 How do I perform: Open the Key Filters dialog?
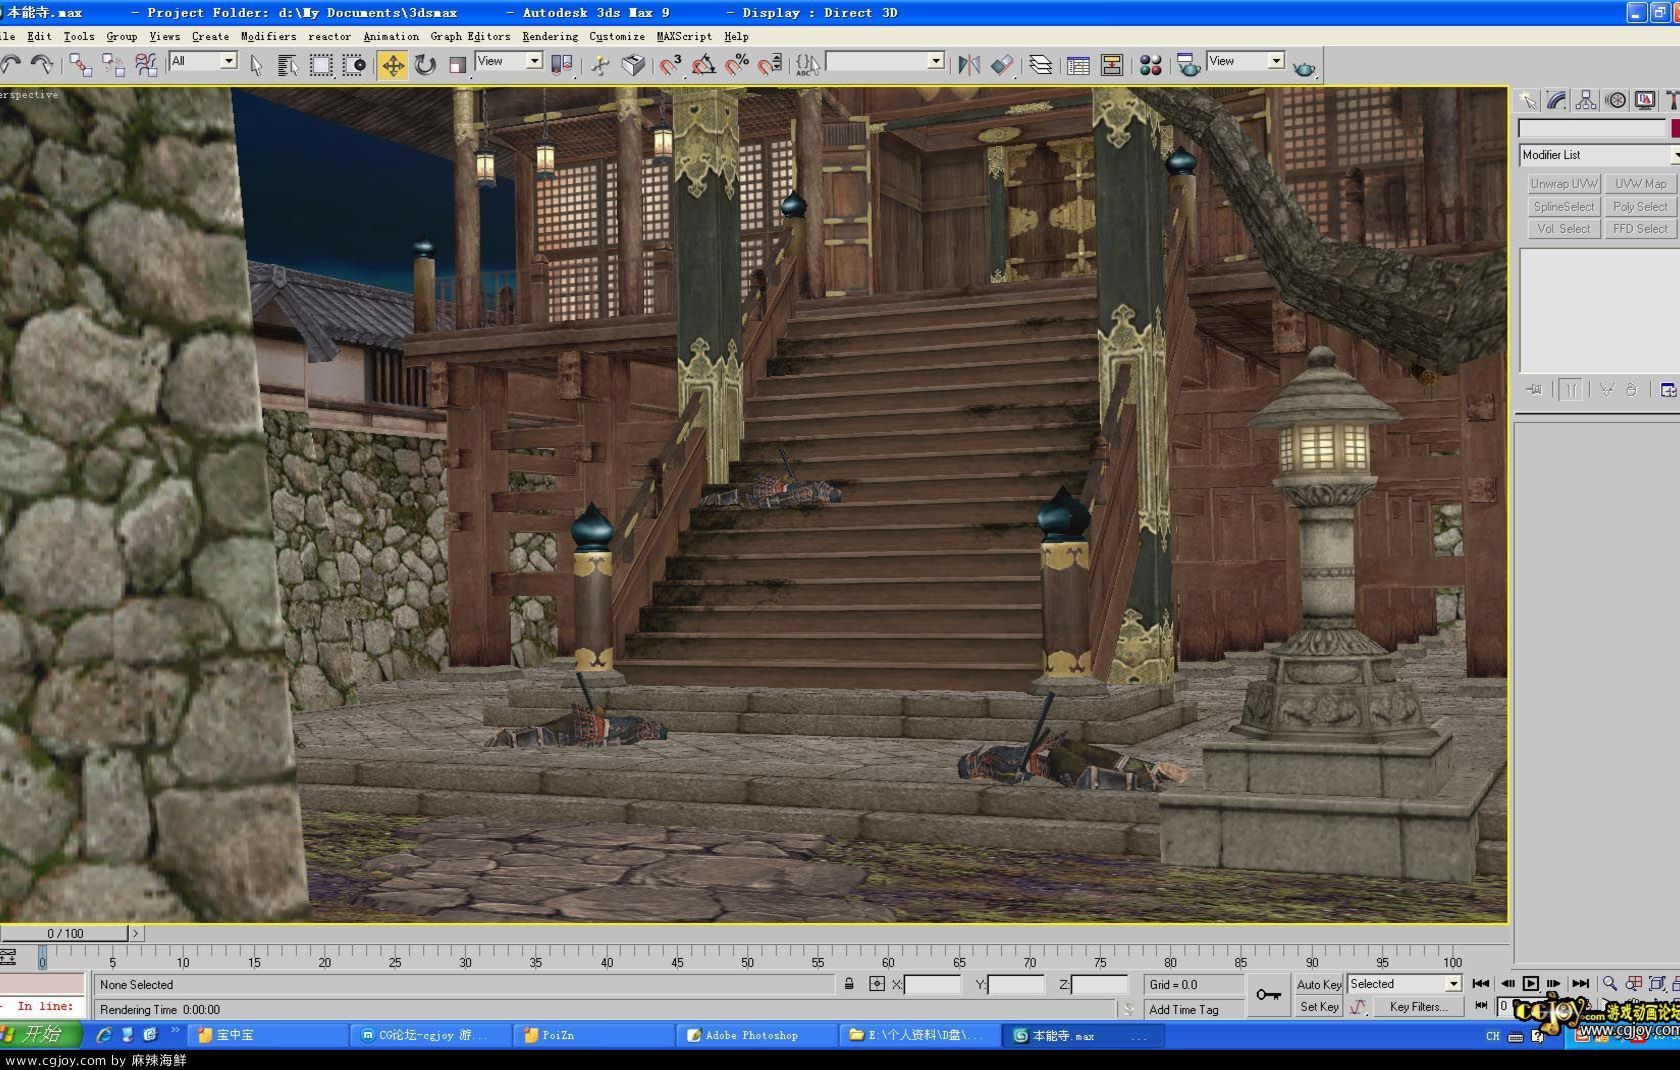(x=1418, y=1007)
